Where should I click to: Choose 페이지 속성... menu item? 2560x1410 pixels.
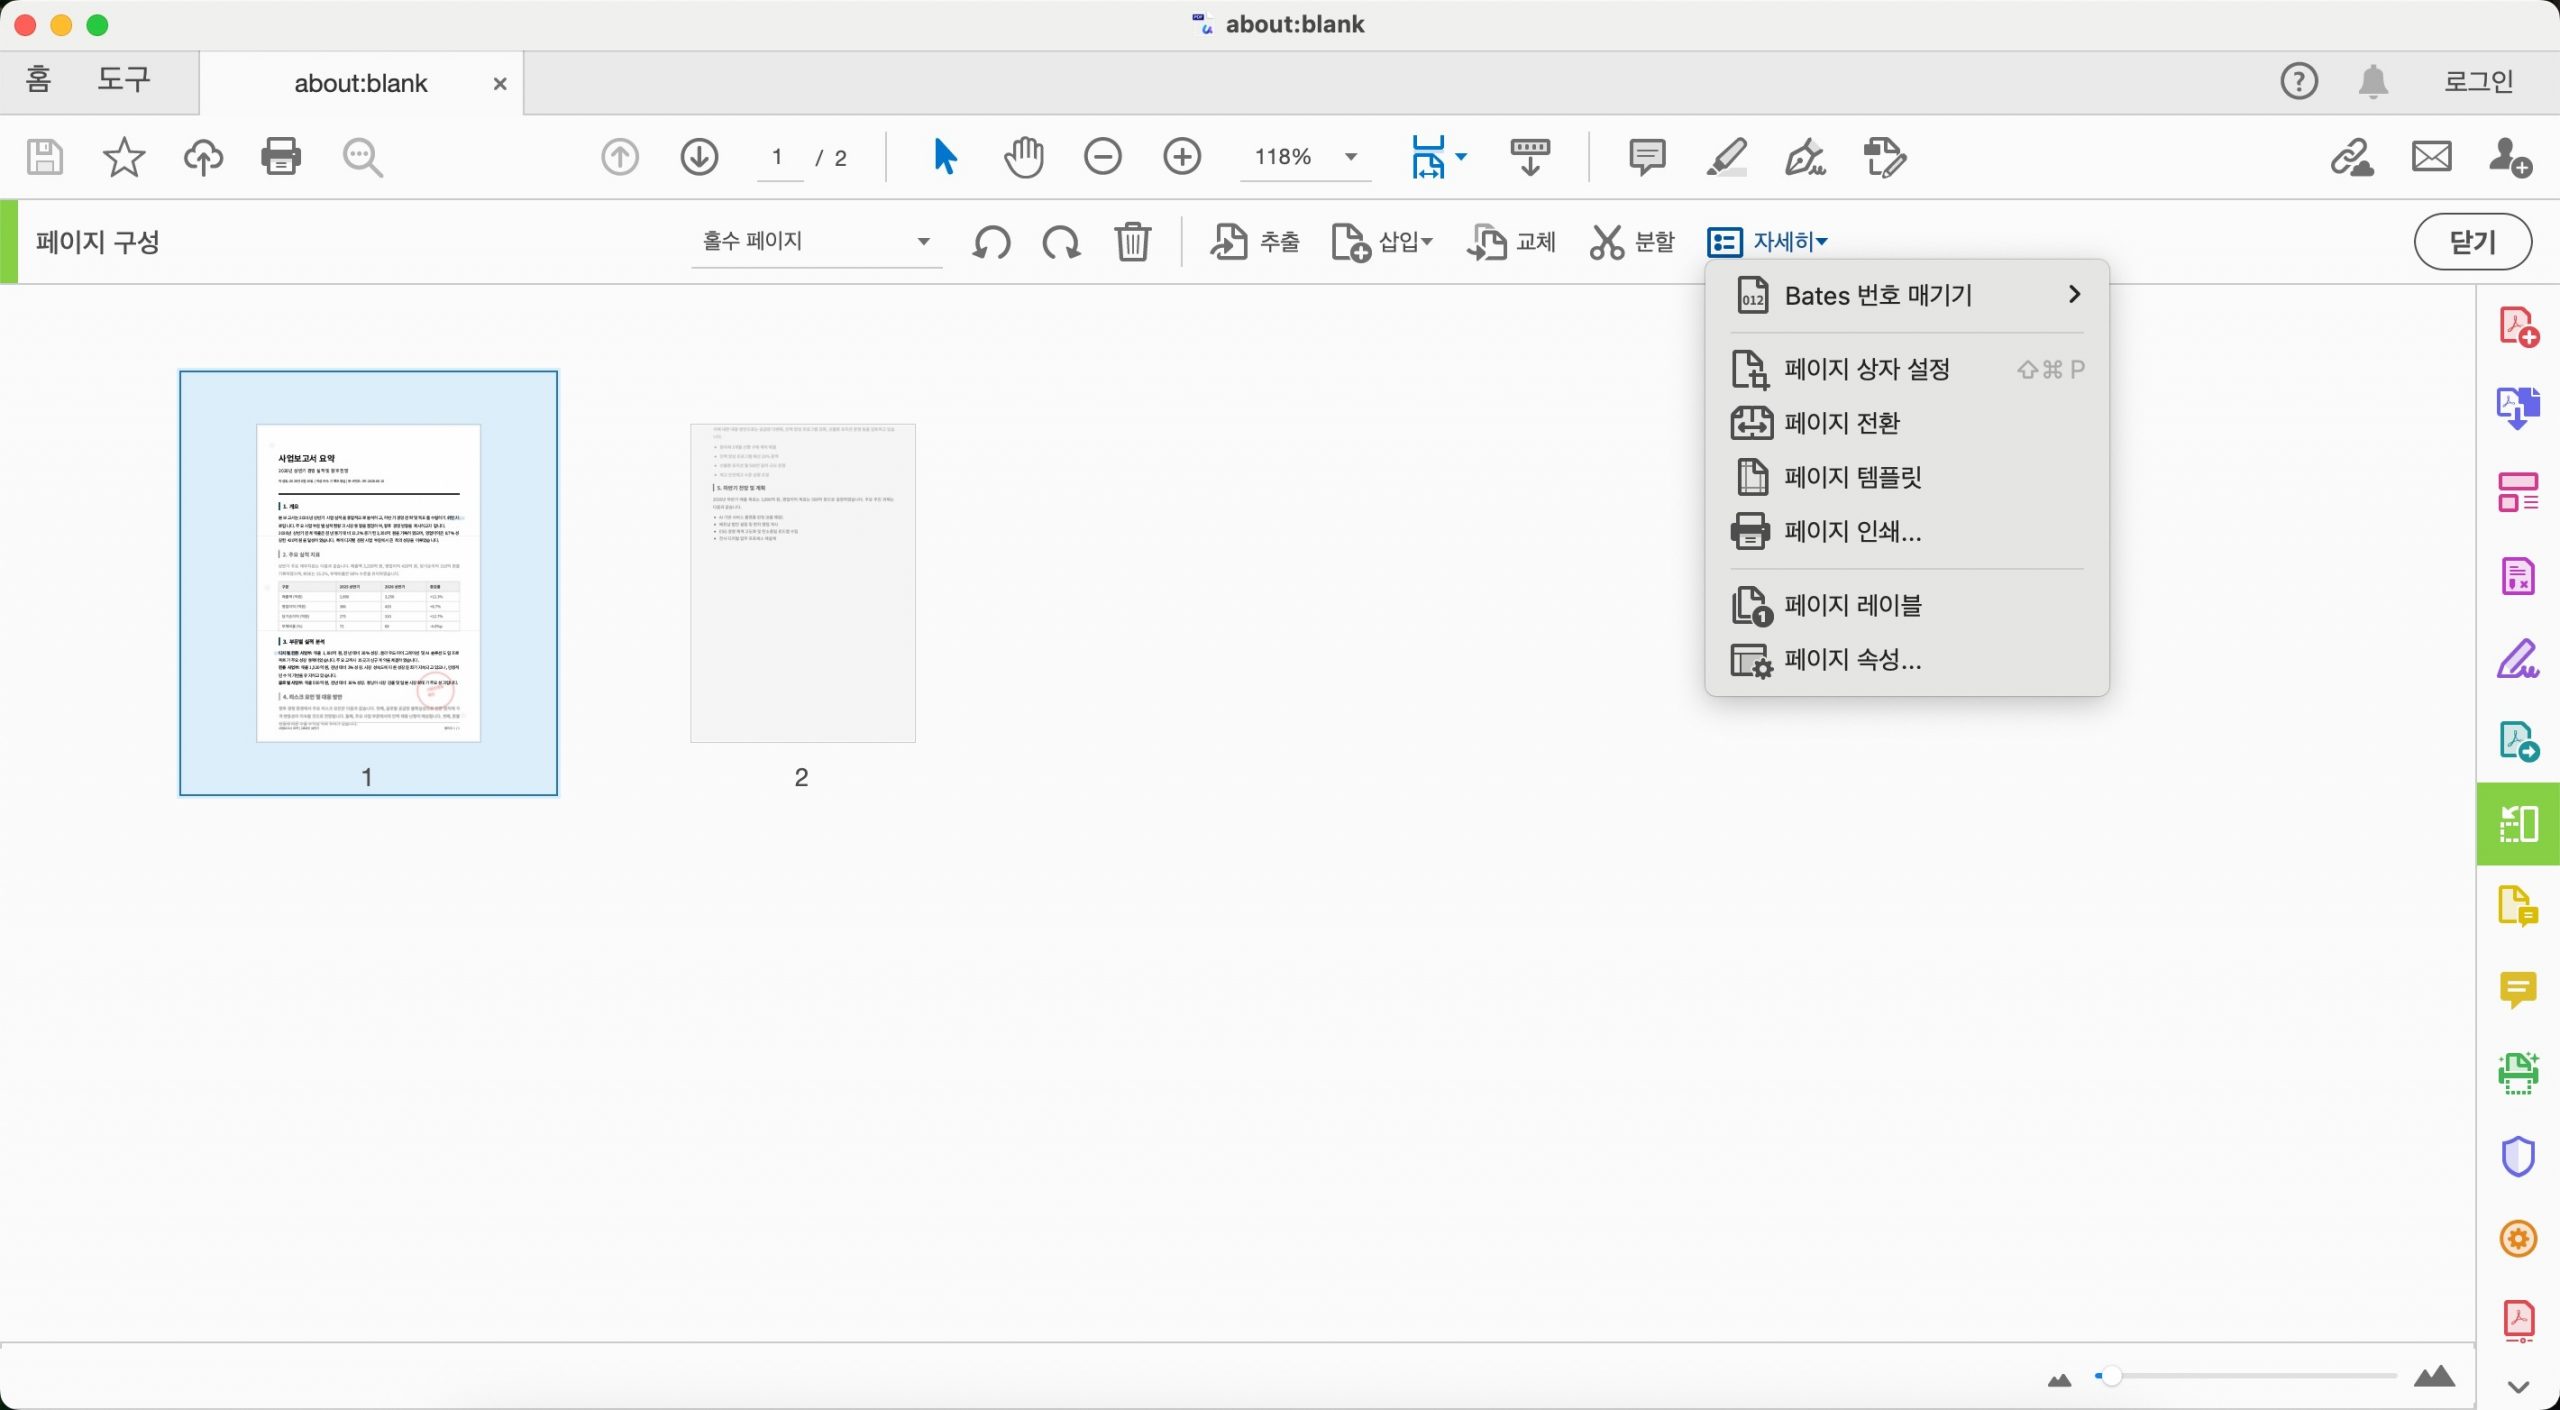[x=1907, y=659]
